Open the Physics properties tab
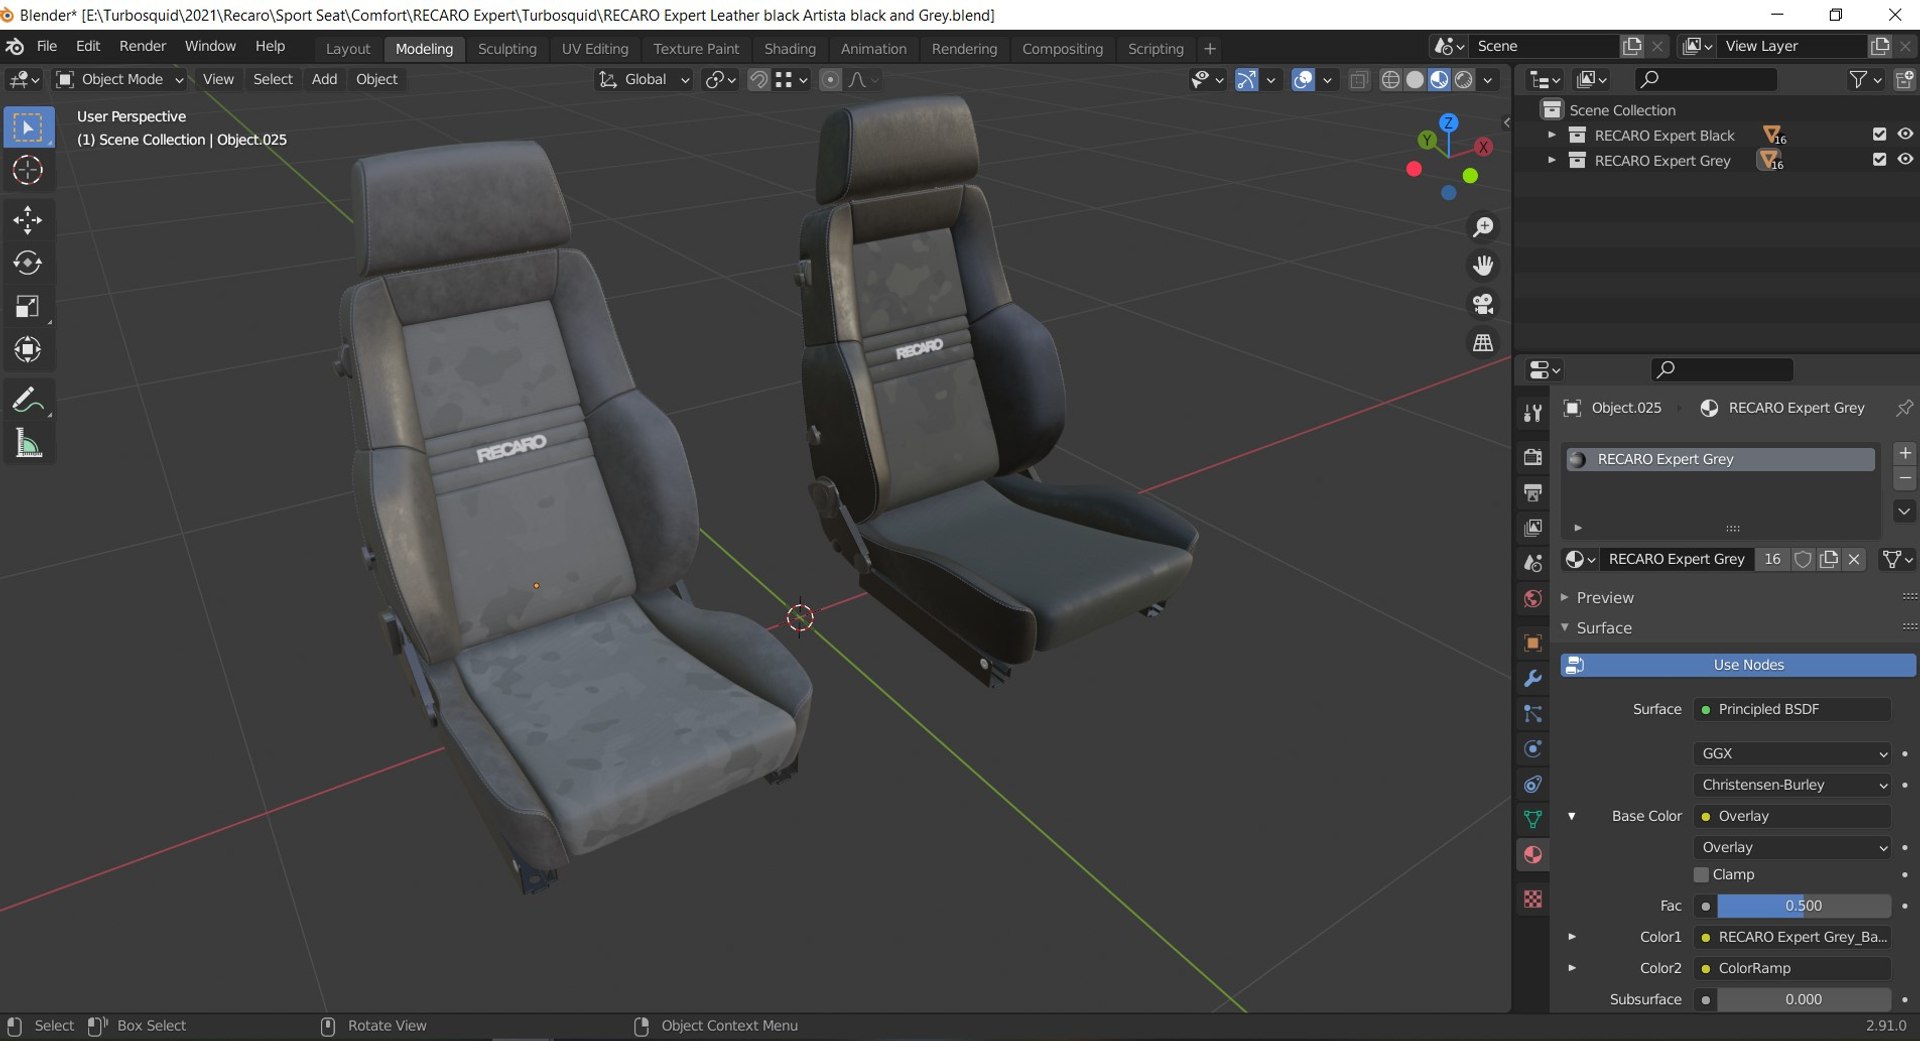Viewport: 1920px width, 1041px height. 1532,748
